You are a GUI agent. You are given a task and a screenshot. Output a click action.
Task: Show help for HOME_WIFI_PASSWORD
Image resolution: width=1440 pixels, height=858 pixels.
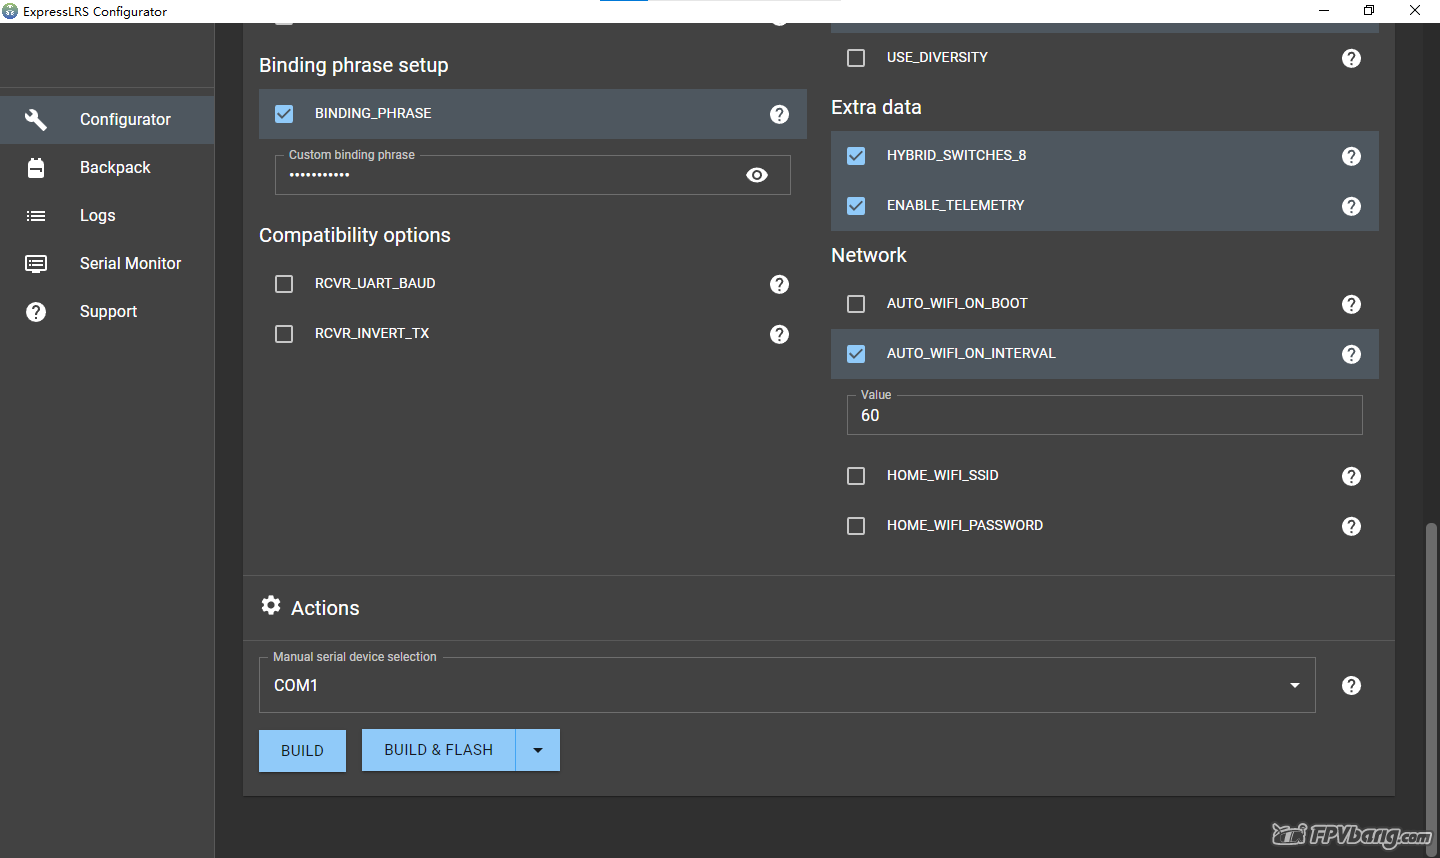pyautogui.click(x=1352, y=526)
